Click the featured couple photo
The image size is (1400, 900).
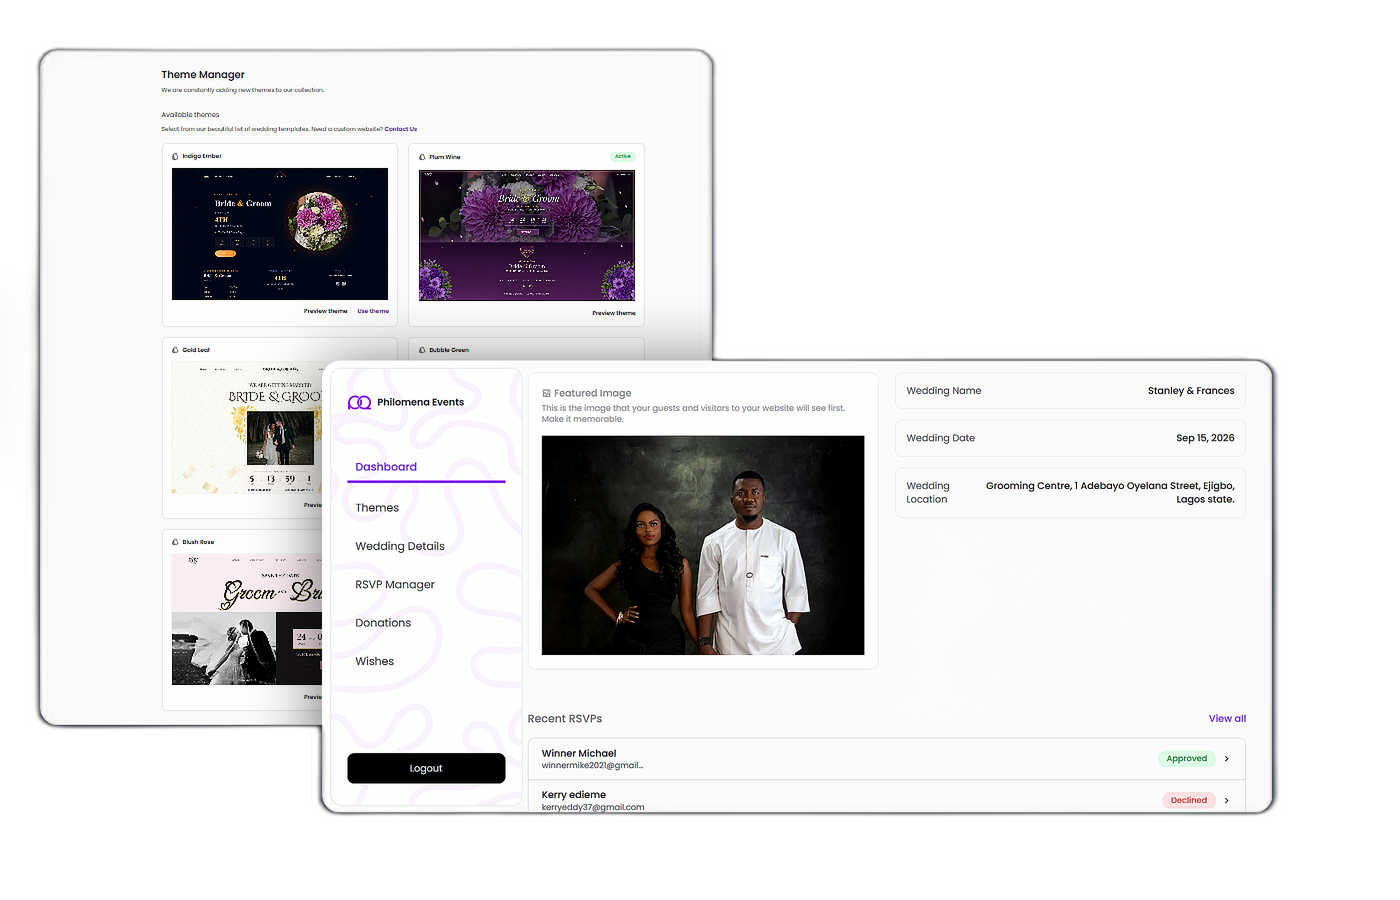(x=703, y=545)
